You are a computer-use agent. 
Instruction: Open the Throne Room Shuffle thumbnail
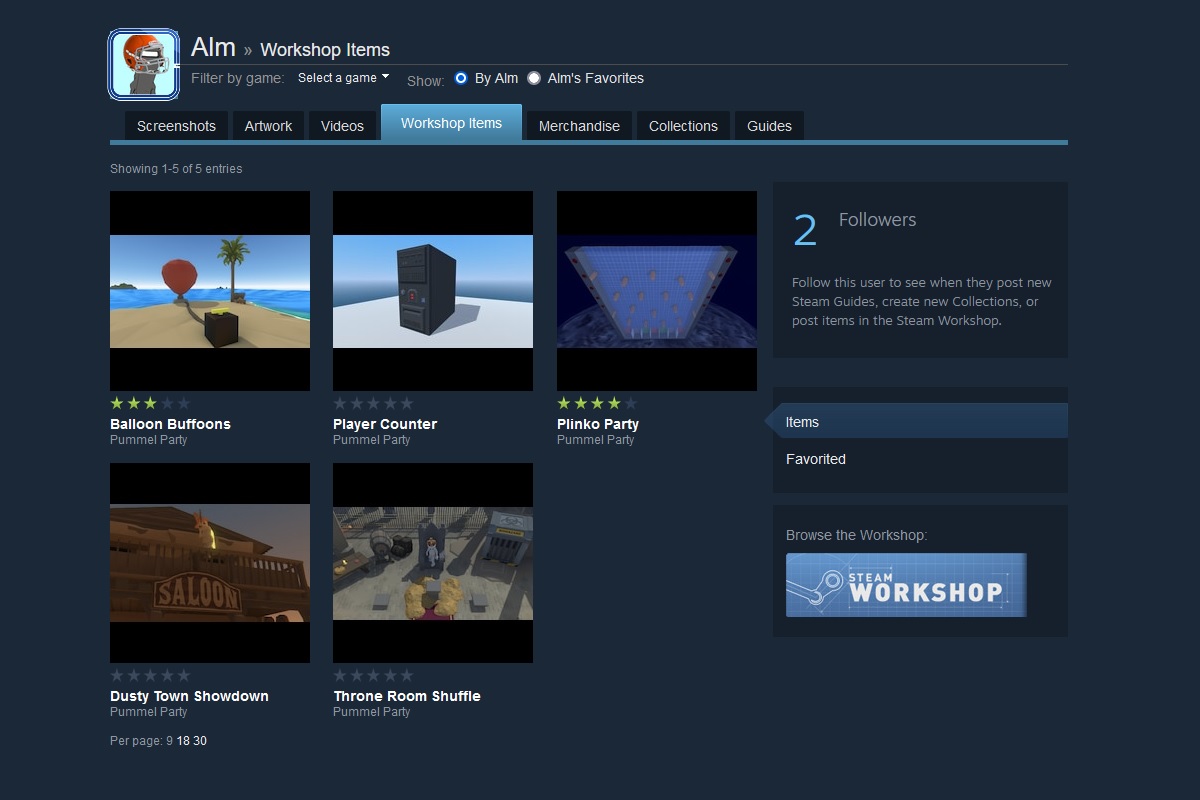tap(433, 563)
